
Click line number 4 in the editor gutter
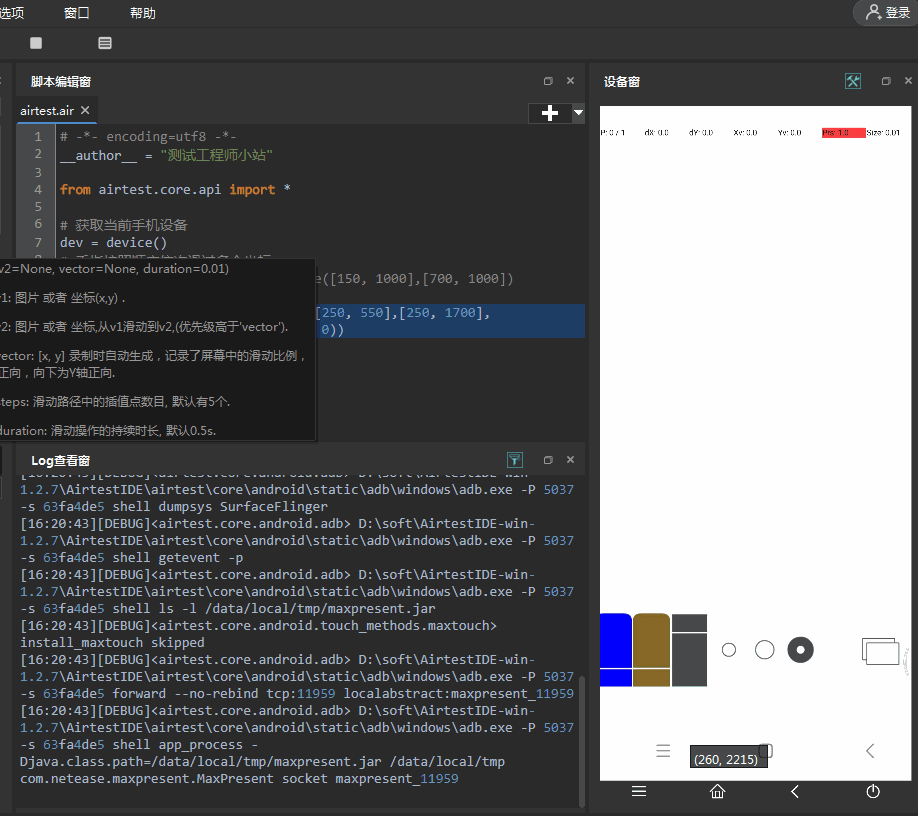tap(37, 189)
